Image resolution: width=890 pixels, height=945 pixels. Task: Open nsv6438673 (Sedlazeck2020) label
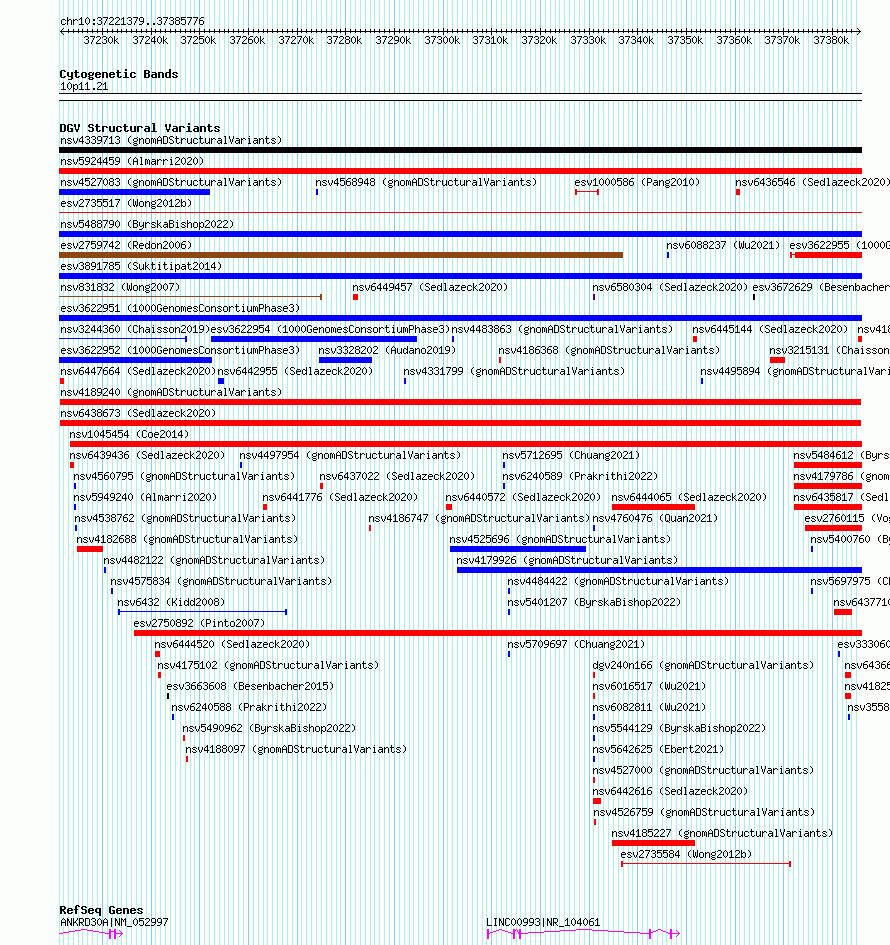pyautogui.click(x=138, y=413)
